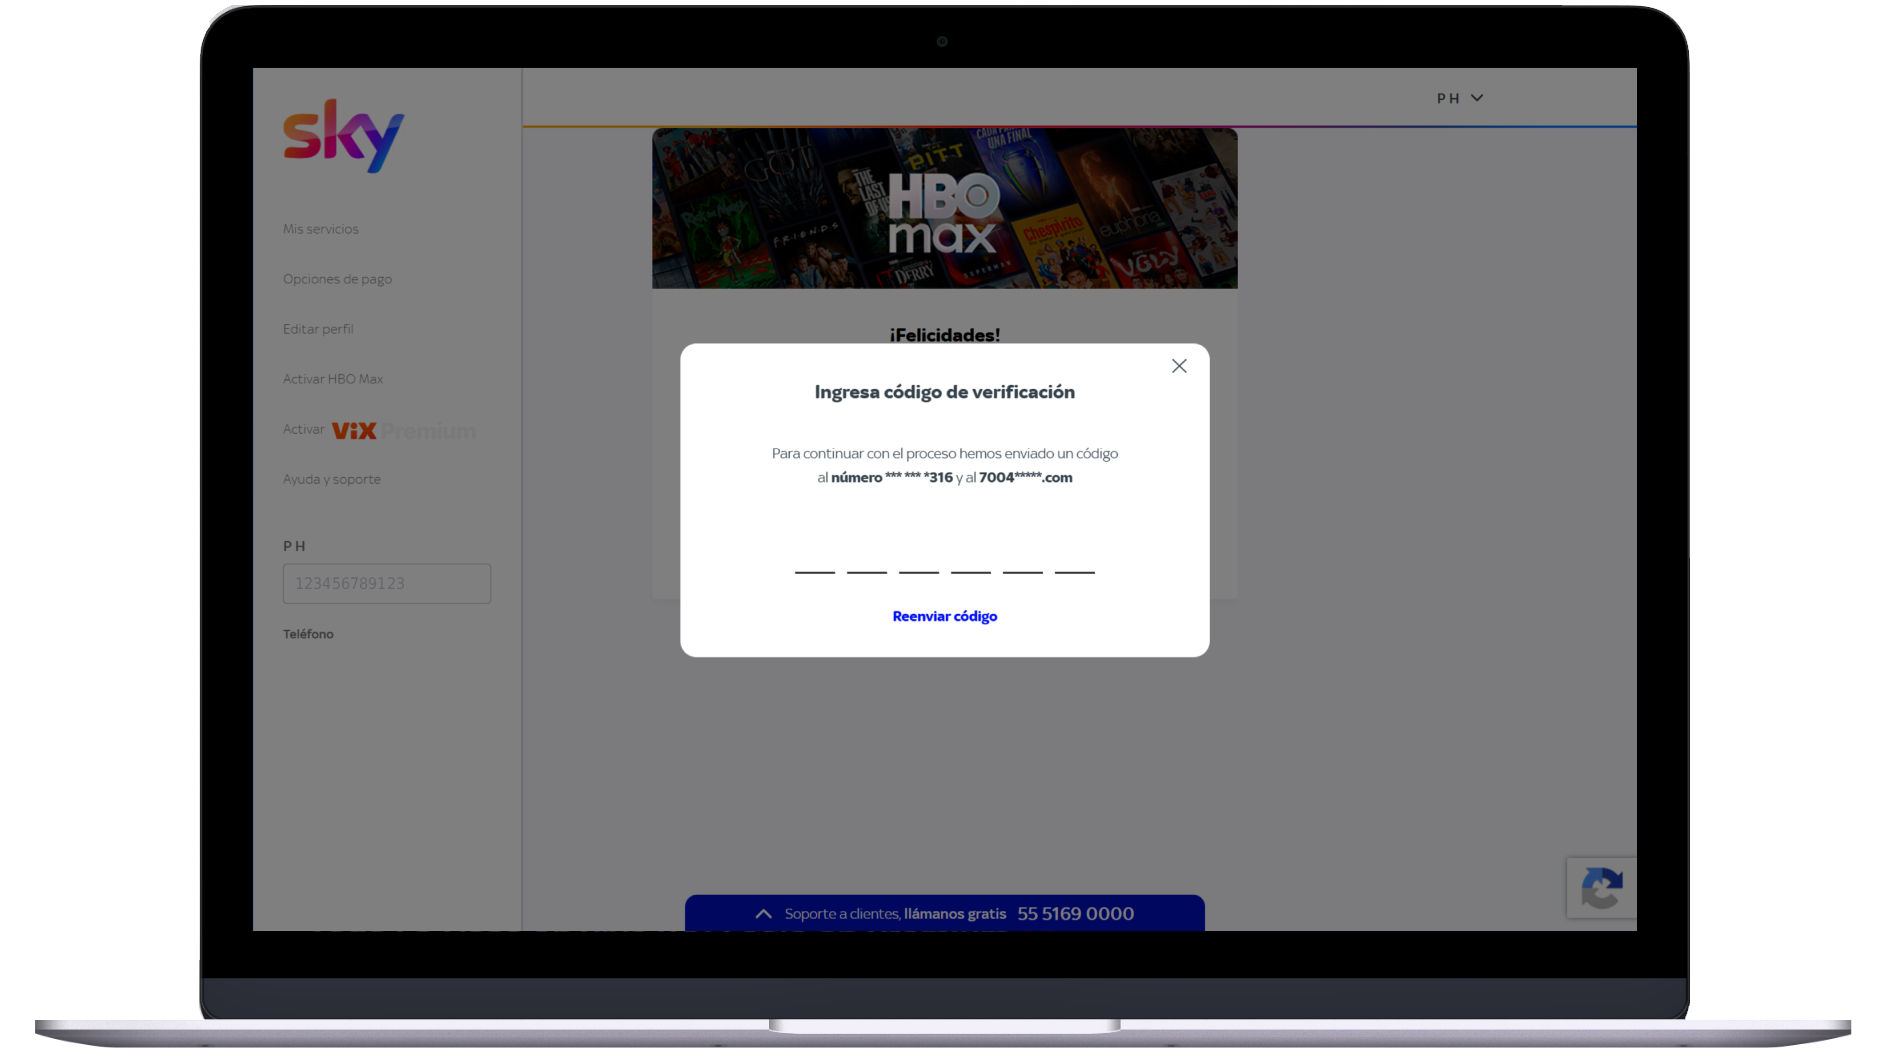Click the Ingresa código de verificación title
Viewport: 1878px width, 1056px height.
(944, 392)
